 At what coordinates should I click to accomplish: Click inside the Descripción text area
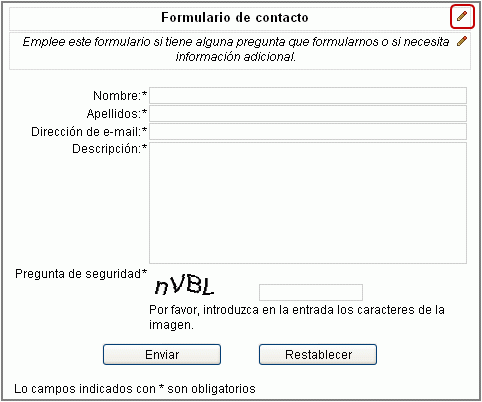click(x=308, y=203)
